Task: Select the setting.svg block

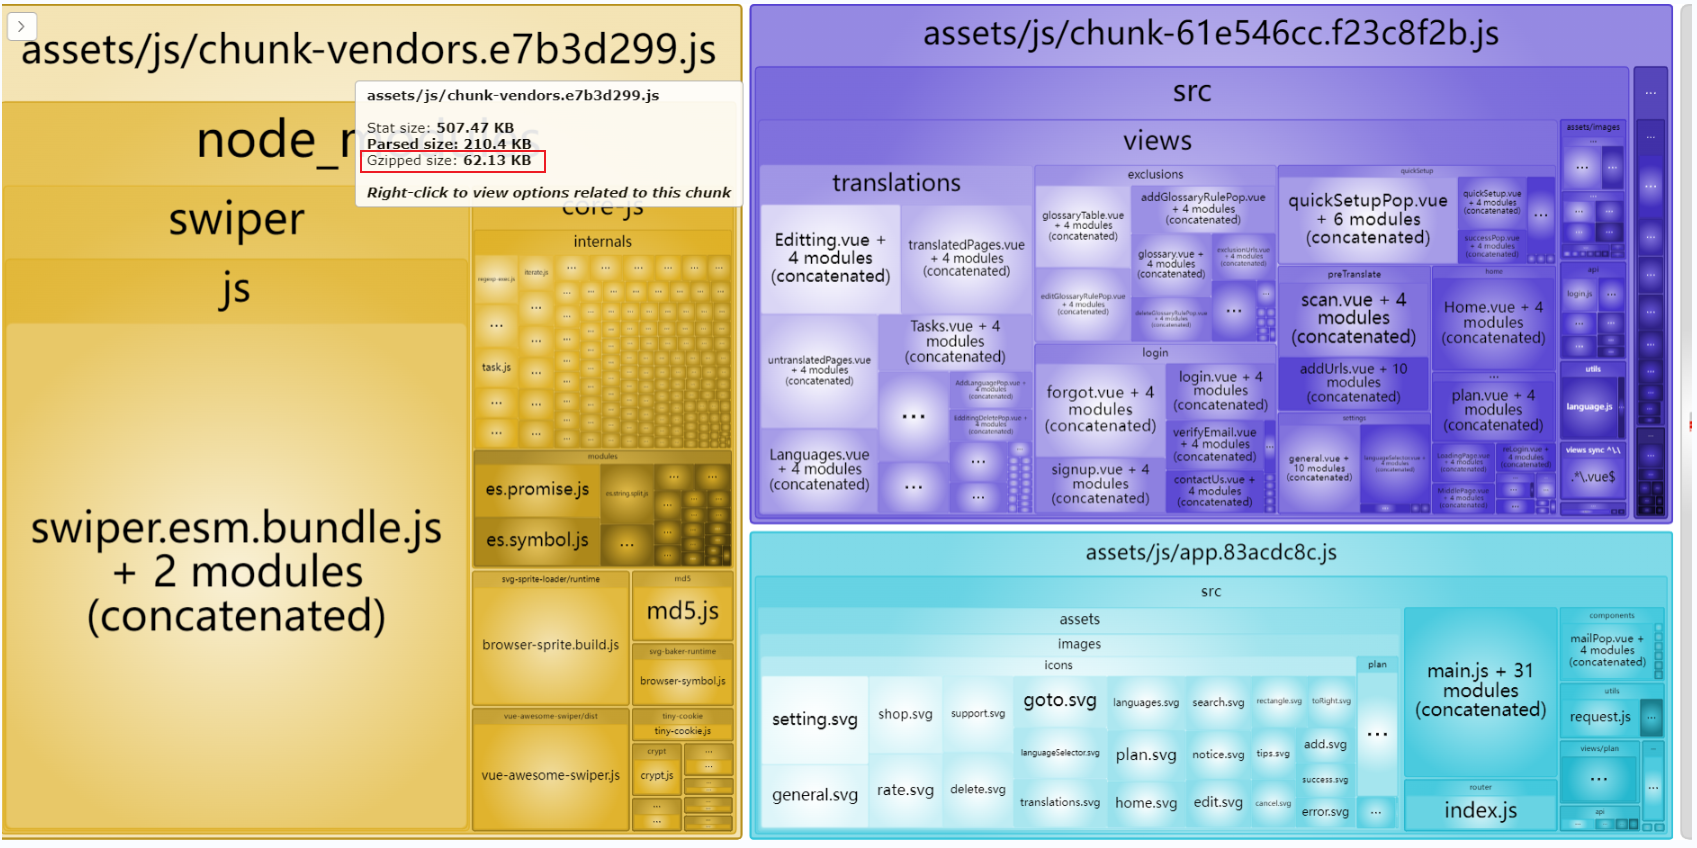Action: [815, 720]
